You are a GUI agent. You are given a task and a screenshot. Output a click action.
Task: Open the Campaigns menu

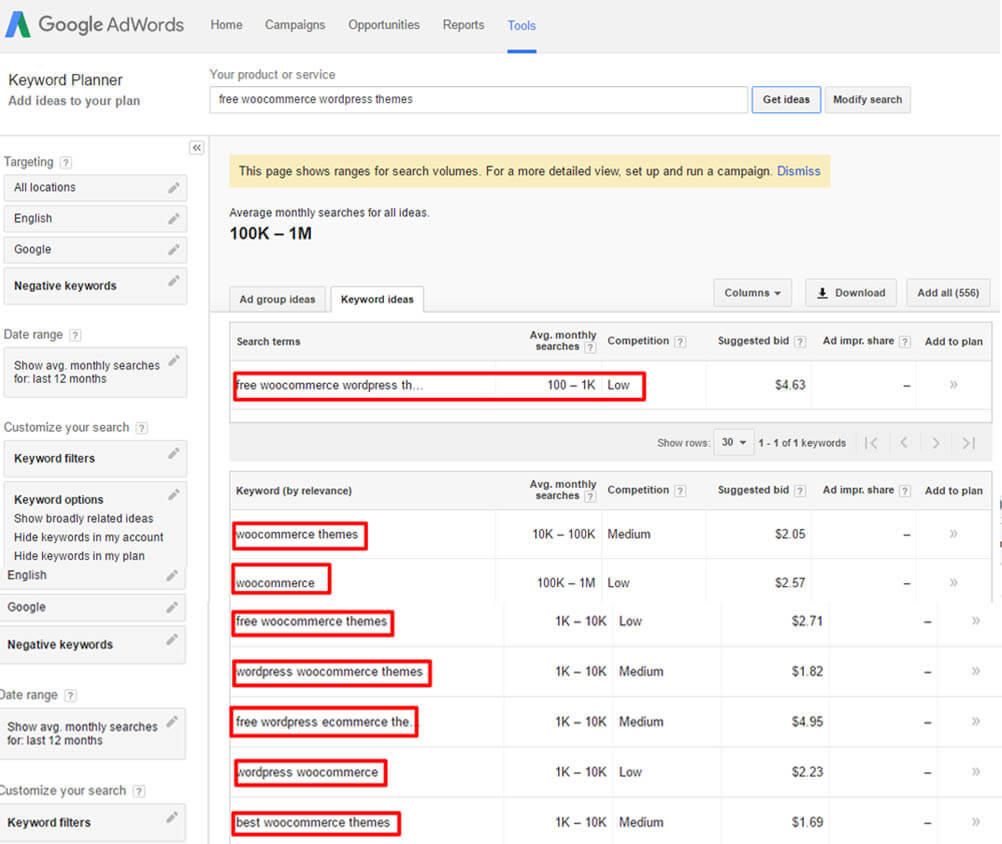tap(294, 25)
